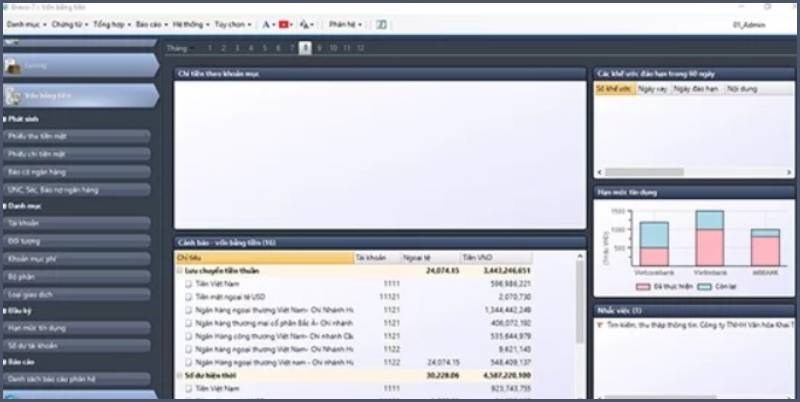800x402 pixels.
Task: Select the Tiền Việt Nam row with 923,743,755
Action: coord(354,389)
